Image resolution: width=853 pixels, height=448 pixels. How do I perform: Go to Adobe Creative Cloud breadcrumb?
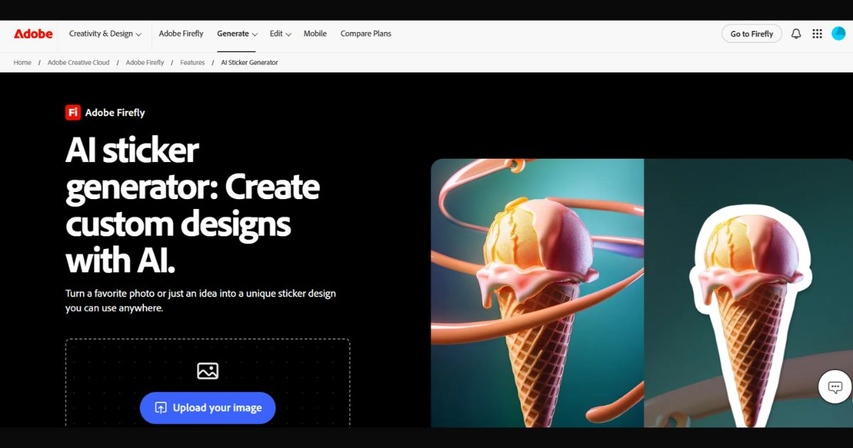(78, 63)
